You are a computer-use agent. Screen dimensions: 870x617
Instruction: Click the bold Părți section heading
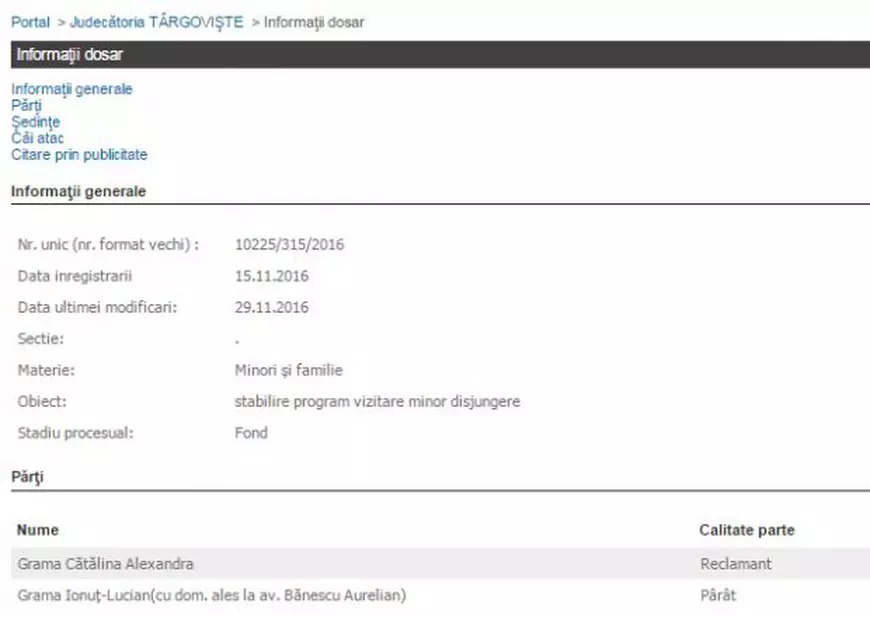point(27,477)
